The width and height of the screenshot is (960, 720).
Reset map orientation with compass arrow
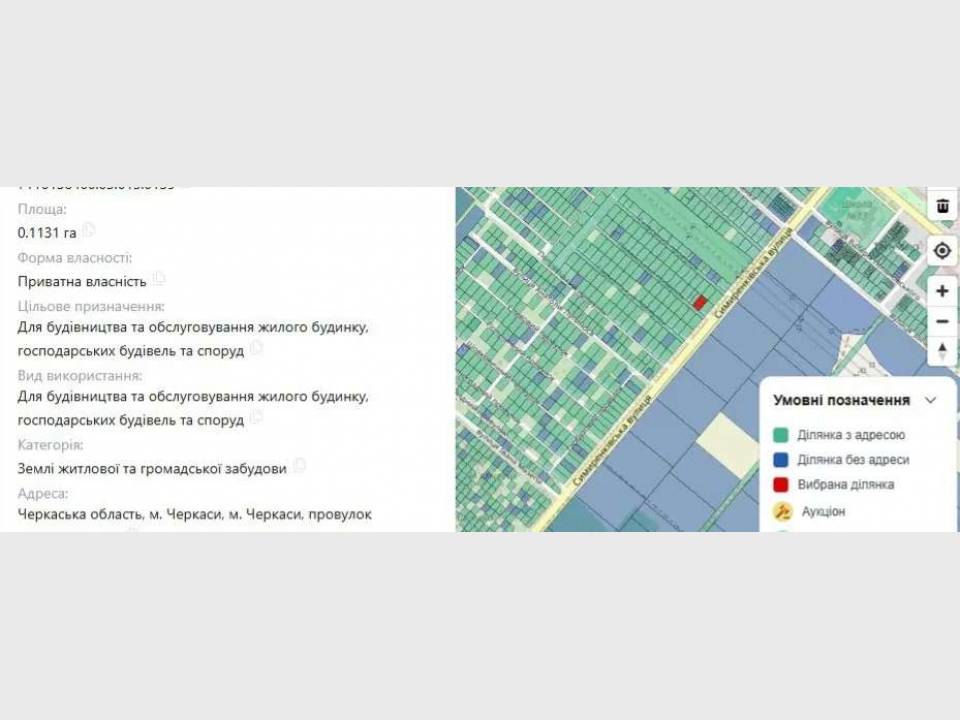942,351
